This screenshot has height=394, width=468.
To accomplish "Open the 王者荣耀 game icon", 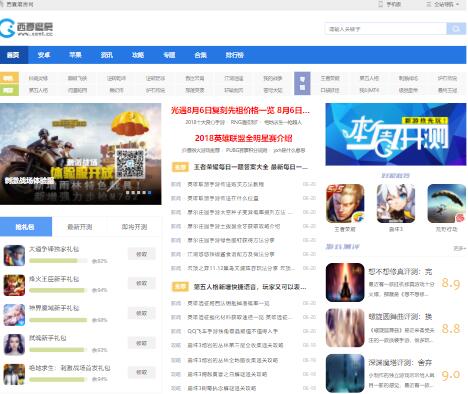I will coord(345,203).
